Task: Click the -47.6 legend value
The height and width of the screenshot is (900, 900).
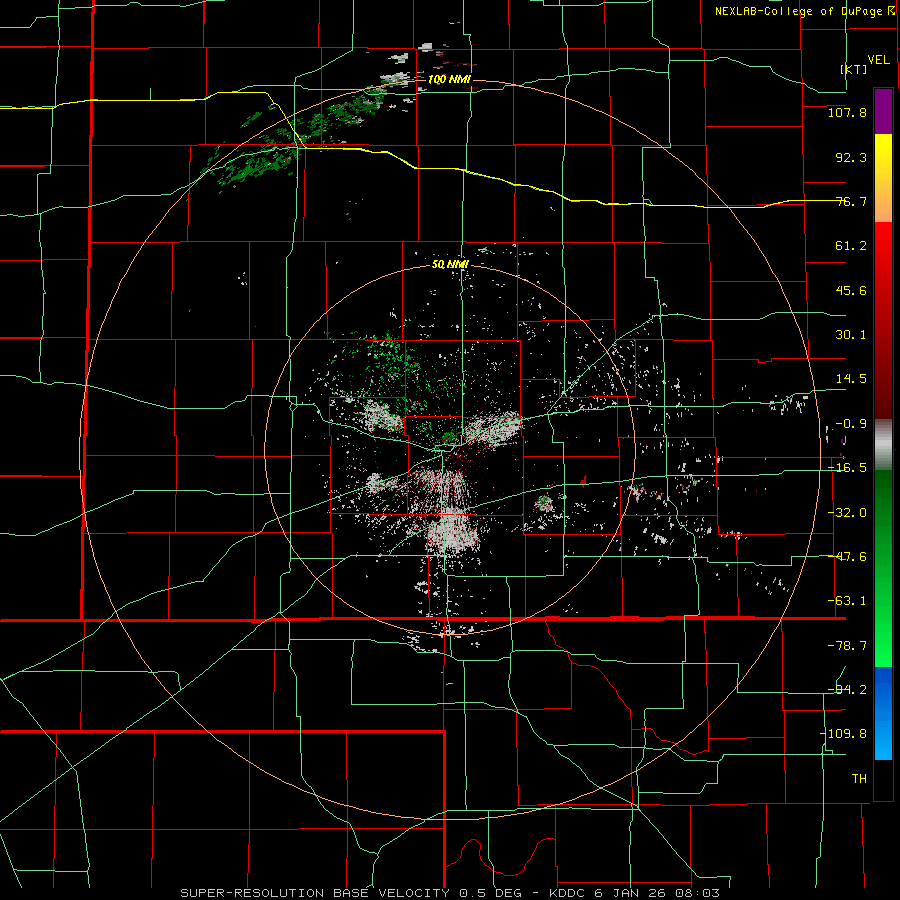Action: pyautogui.click(x=847, y=557)
